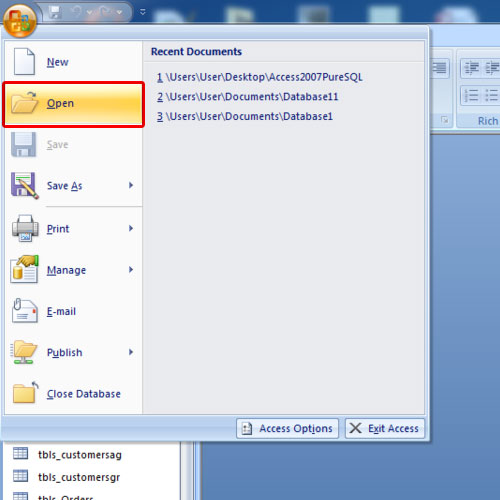Open recent document Database1
The image size is (500, 500).
click(245, 117)
